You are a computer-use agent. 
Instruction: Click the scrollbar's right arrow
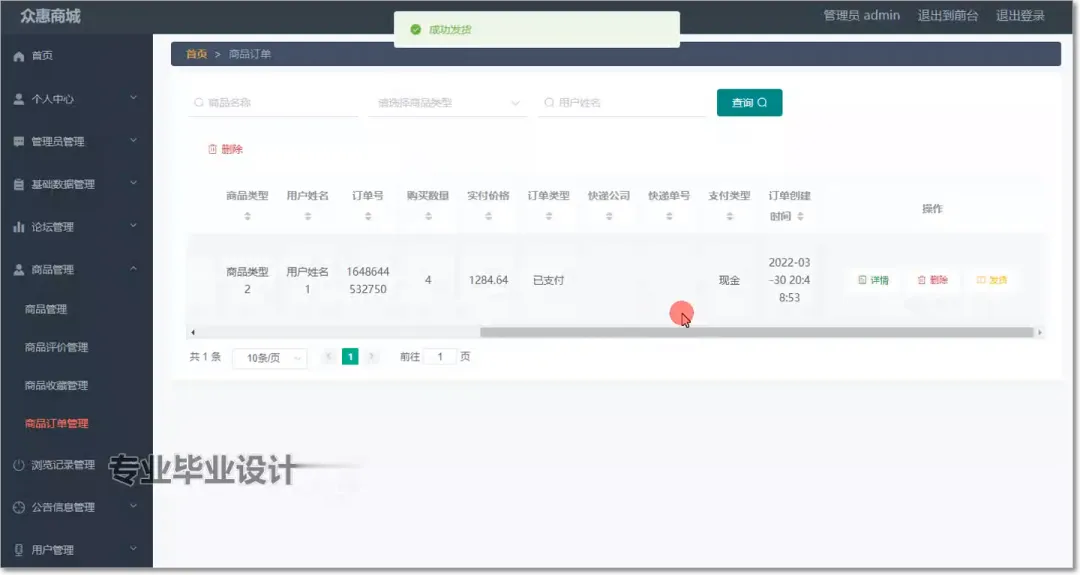[1039, 333]
